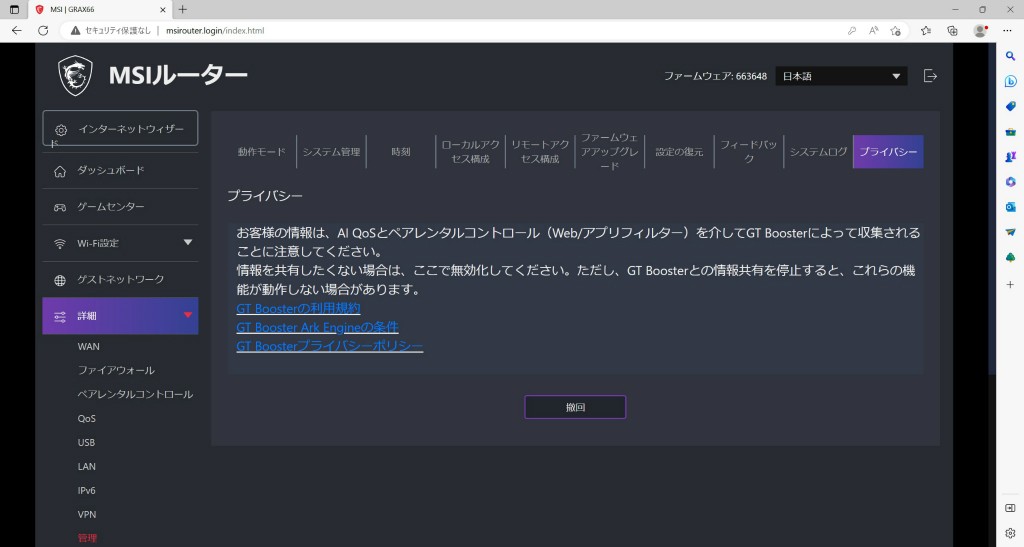Expand the Wi-Fi設定 submenu arrow
Screen dimensions: 1024x547
pos(188,242)
